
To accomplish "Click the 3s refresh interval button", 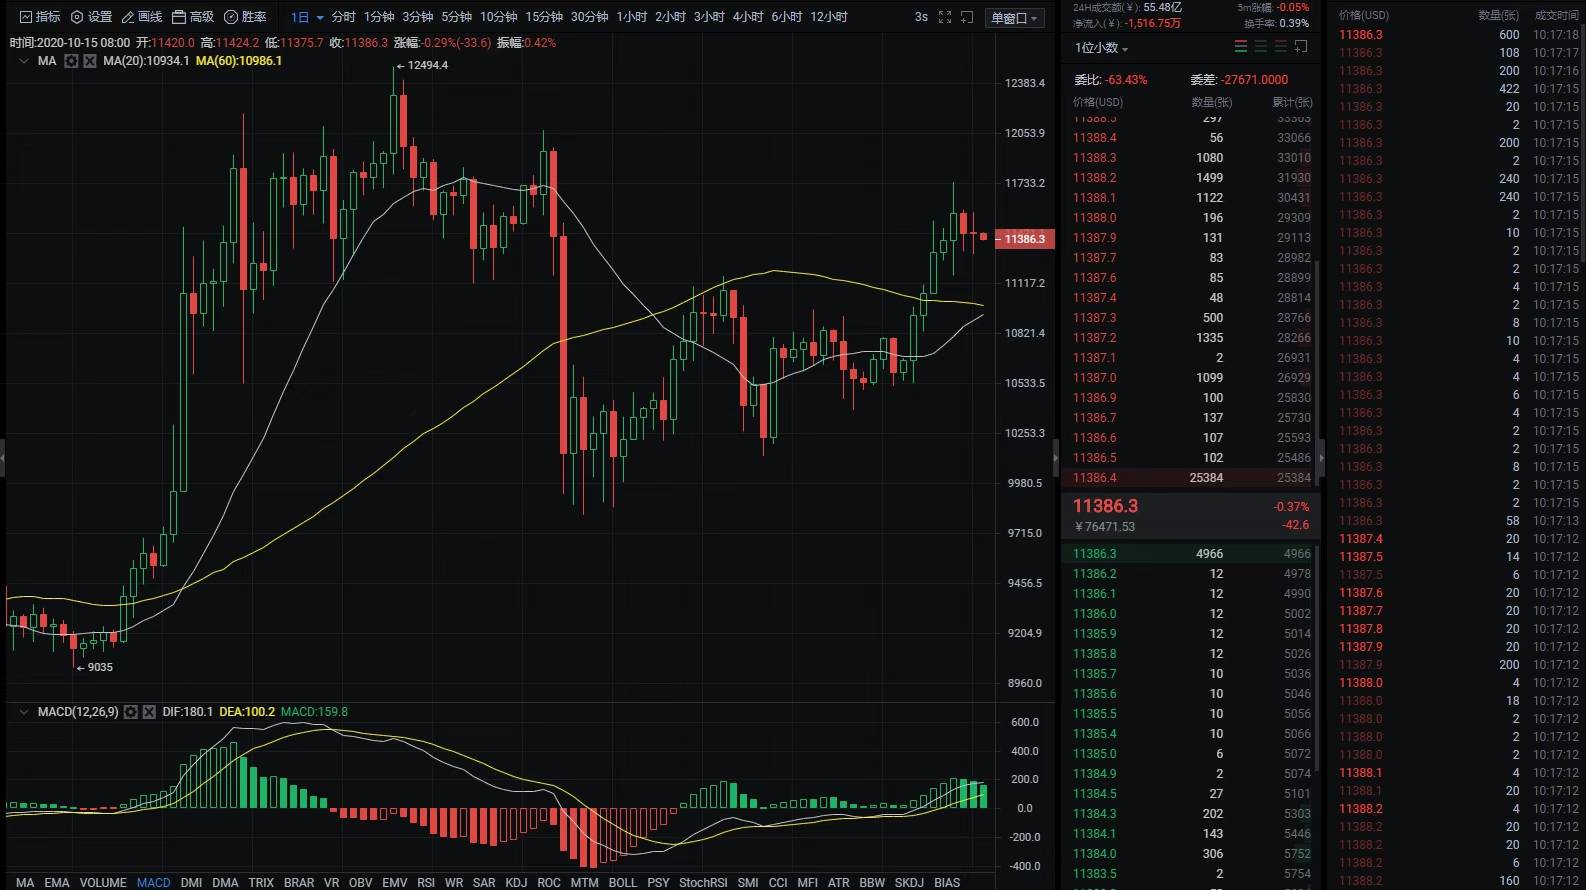I will [x=921, y=17].
